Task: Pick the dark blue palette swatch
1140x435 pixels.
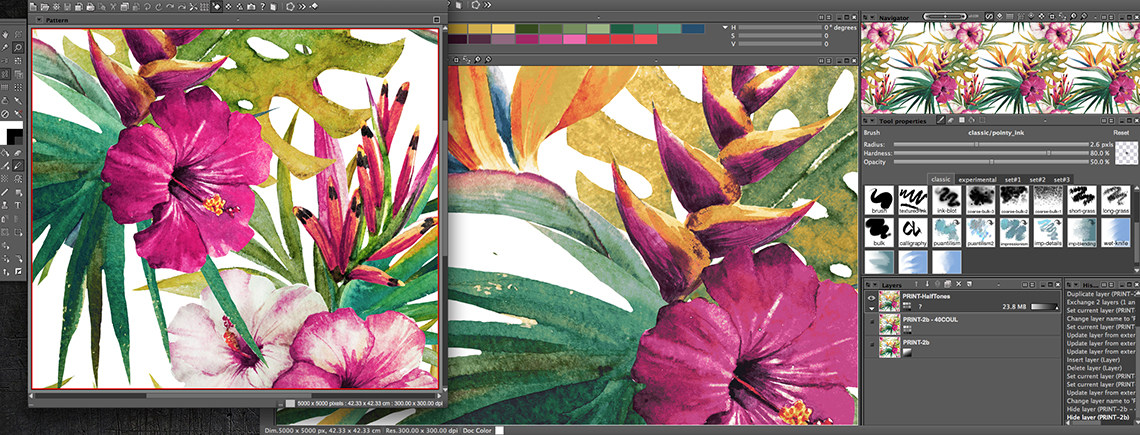Action: click(x=694, y=28)
